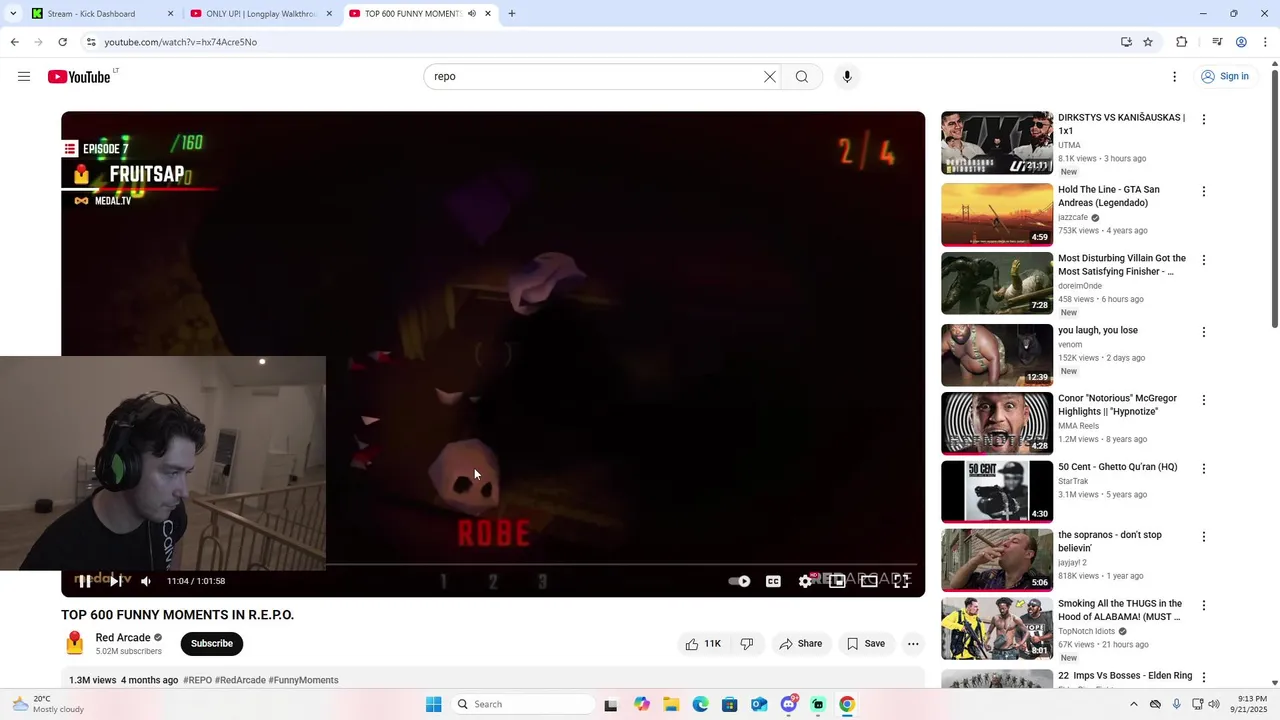This screenshot has width=1280, height=720.
Task: Open the #FunnyMoments hashtag link
Action: pos(303,680)
